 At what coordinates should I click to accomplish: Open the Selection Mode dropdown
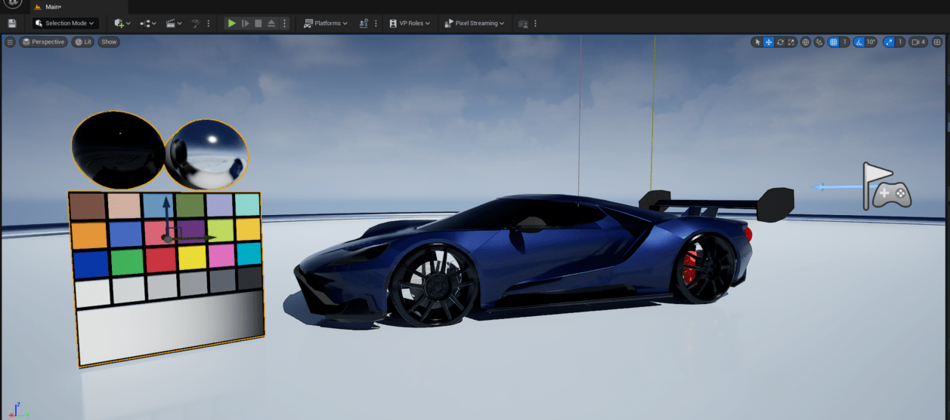tap(64, 23)
